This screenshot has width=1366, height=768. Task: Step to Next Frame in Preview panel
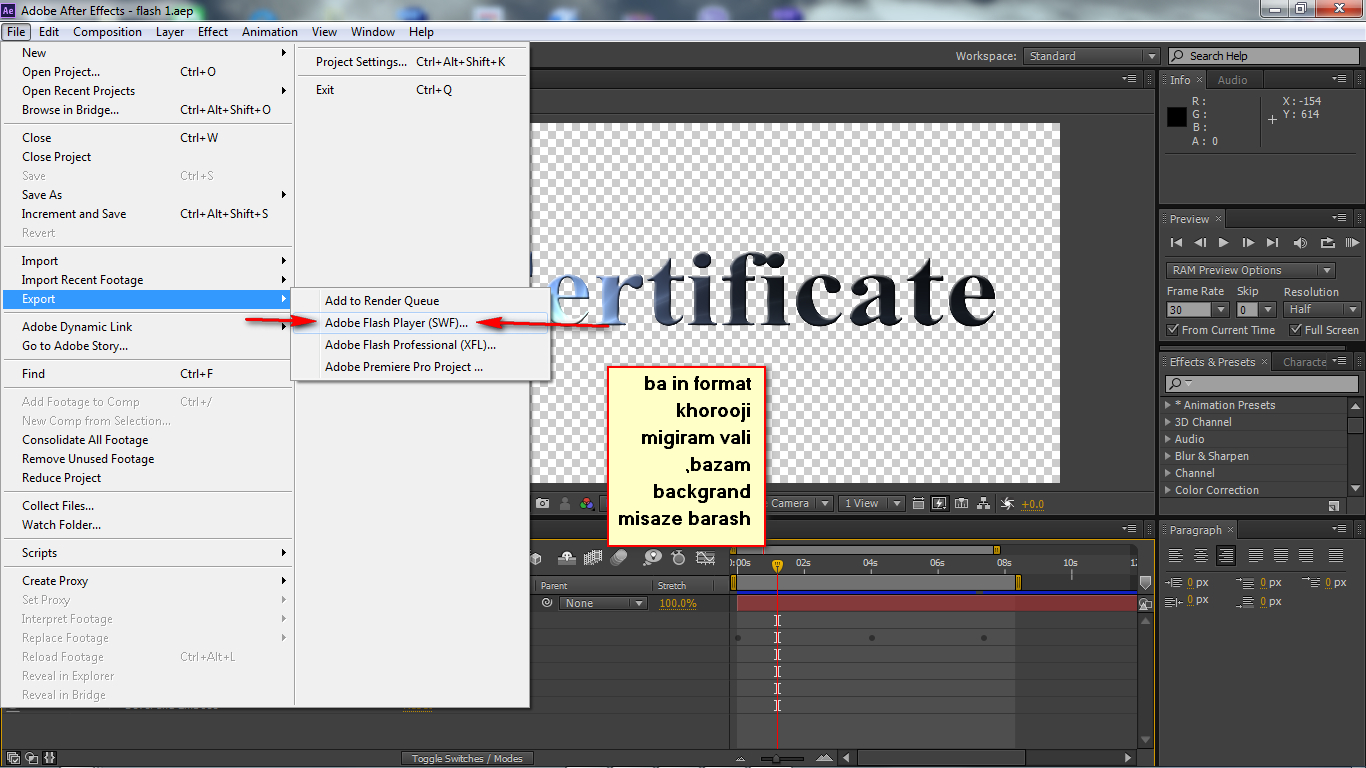click(1248, 243)
